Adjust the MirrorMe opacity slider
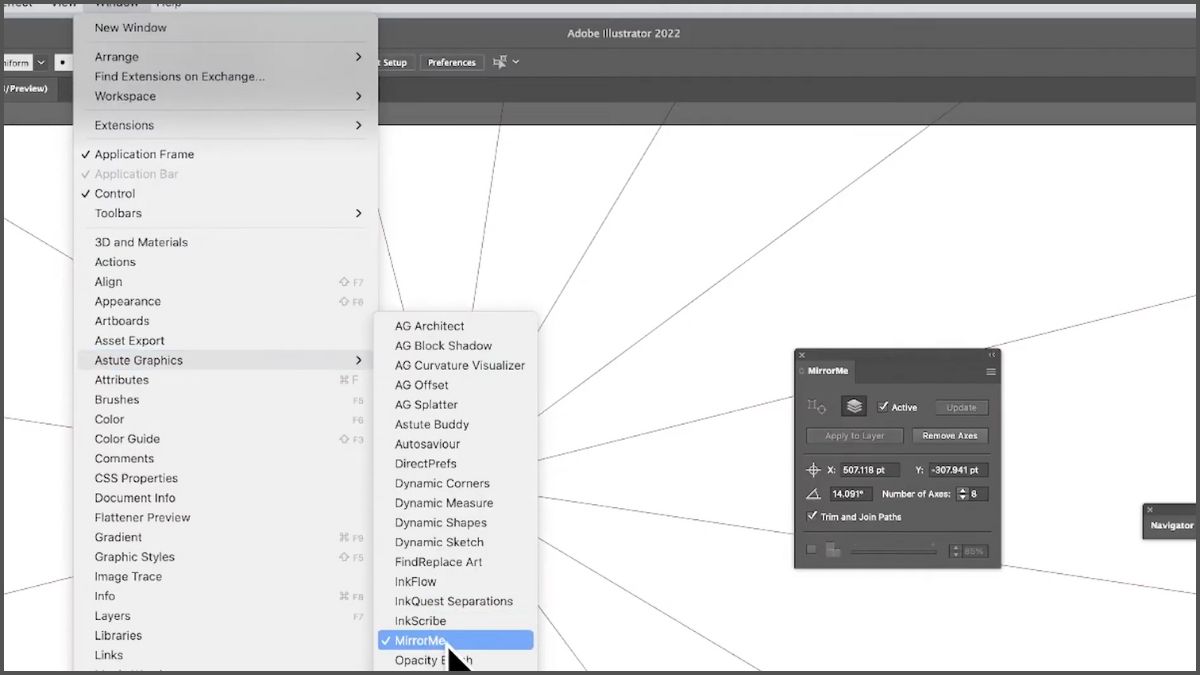Image resolution: width=1200 pixels, height=675 pixels. (x=894, y=550)
